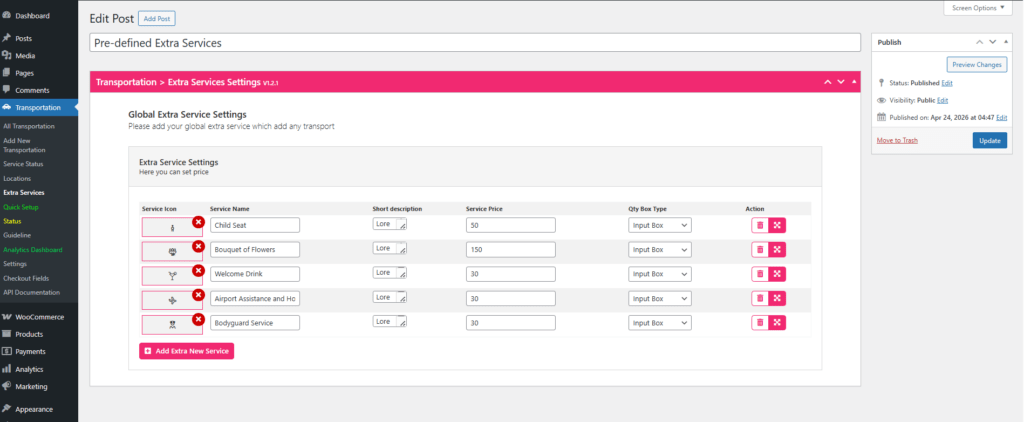The height and width of the screenshot is (422, 1024).
Task: Click the move handle for Bouquet of Flowers row
Action: [777, 250]
